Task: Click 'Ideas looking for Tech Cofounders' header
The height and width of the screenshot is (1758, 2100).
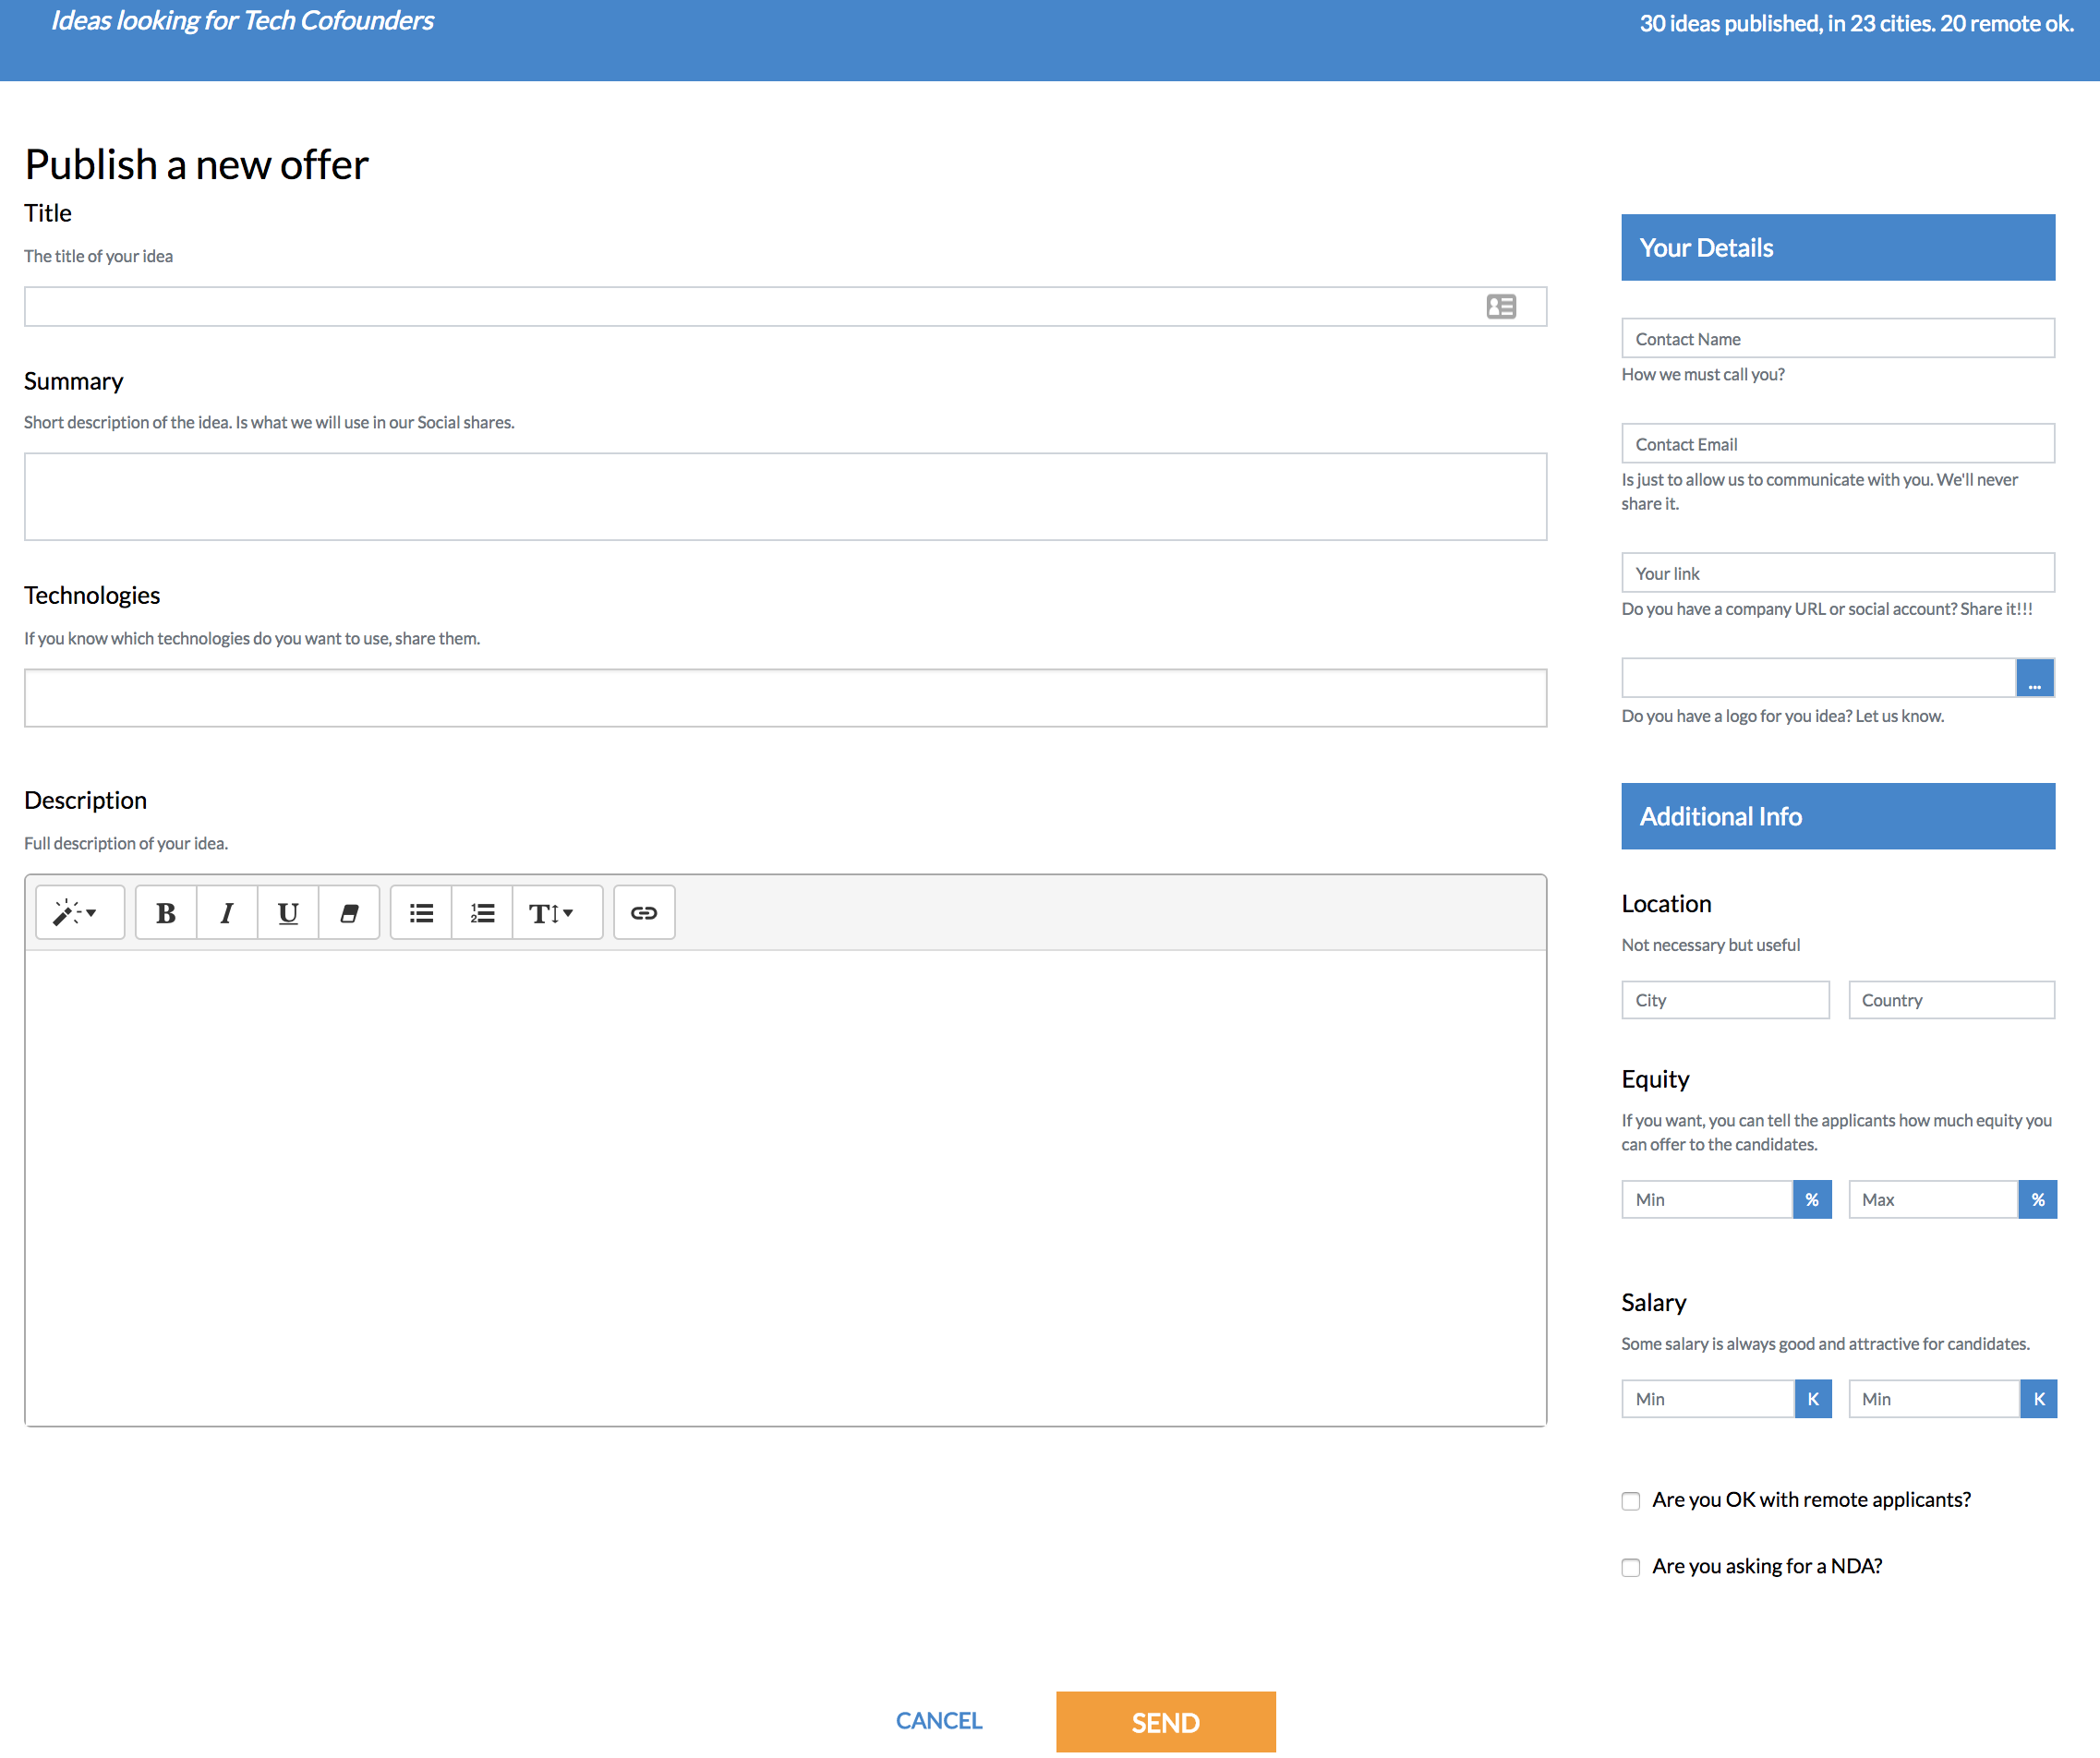Action: (242, 21)
